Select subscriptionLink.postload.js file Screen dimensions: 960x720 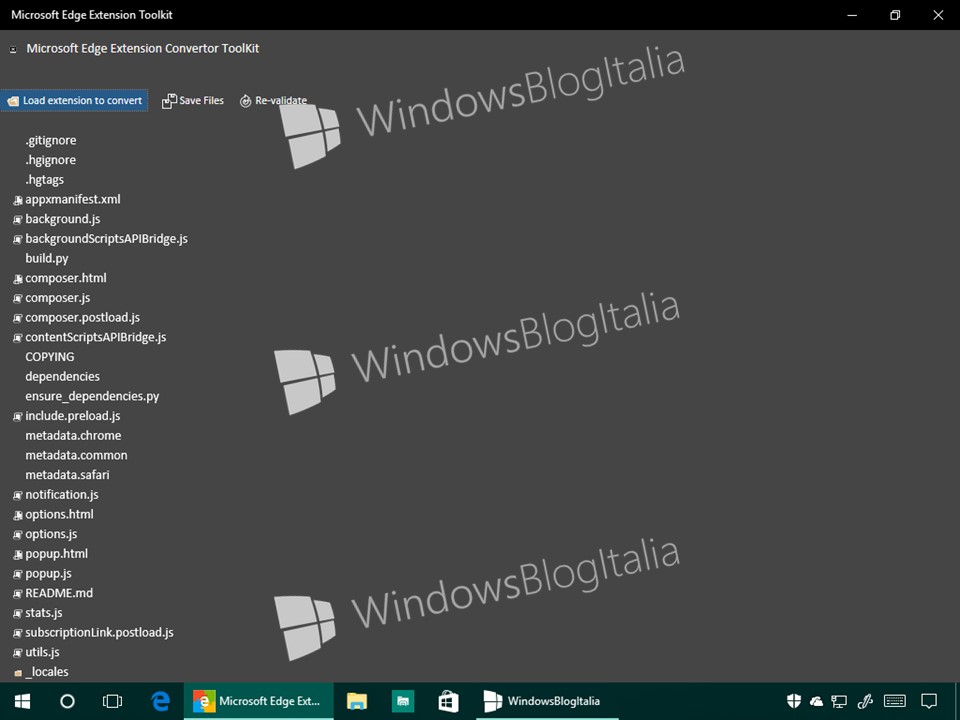[x=99, y=632]
